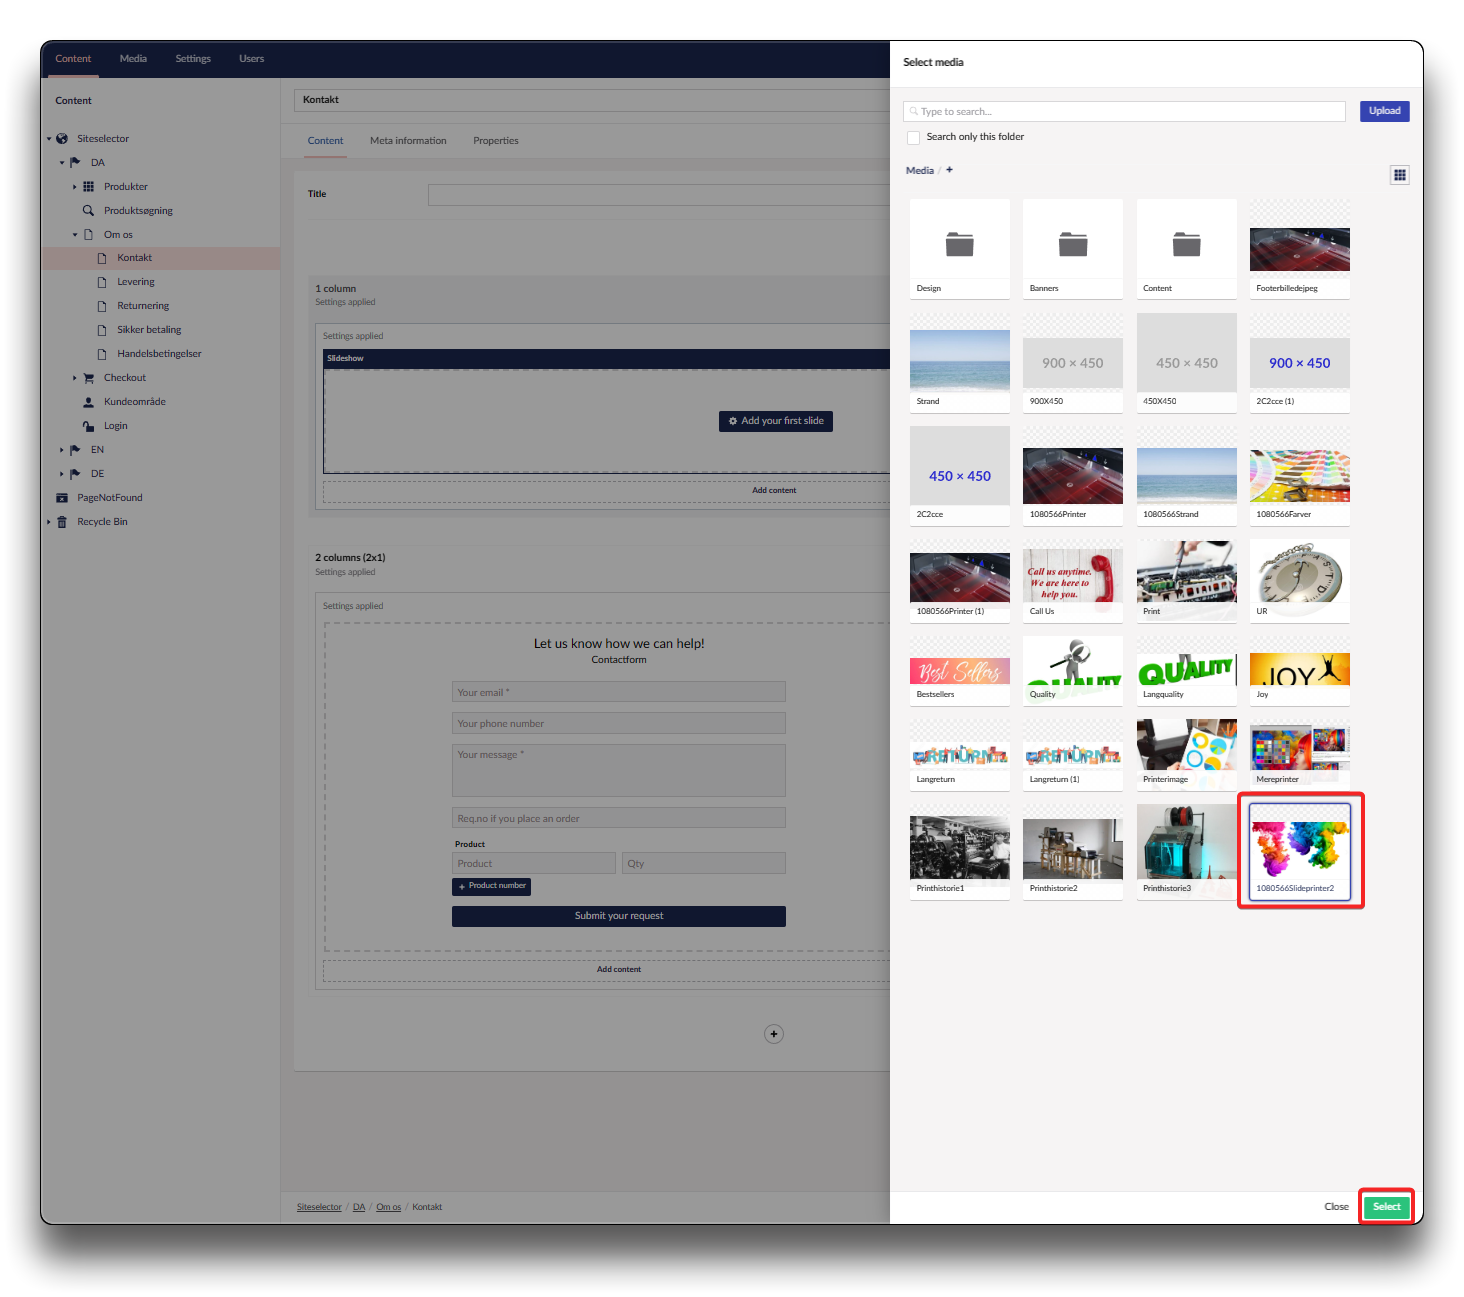
Task: Click the Close link in media dialog
Action: [x=1336, y=1207]
